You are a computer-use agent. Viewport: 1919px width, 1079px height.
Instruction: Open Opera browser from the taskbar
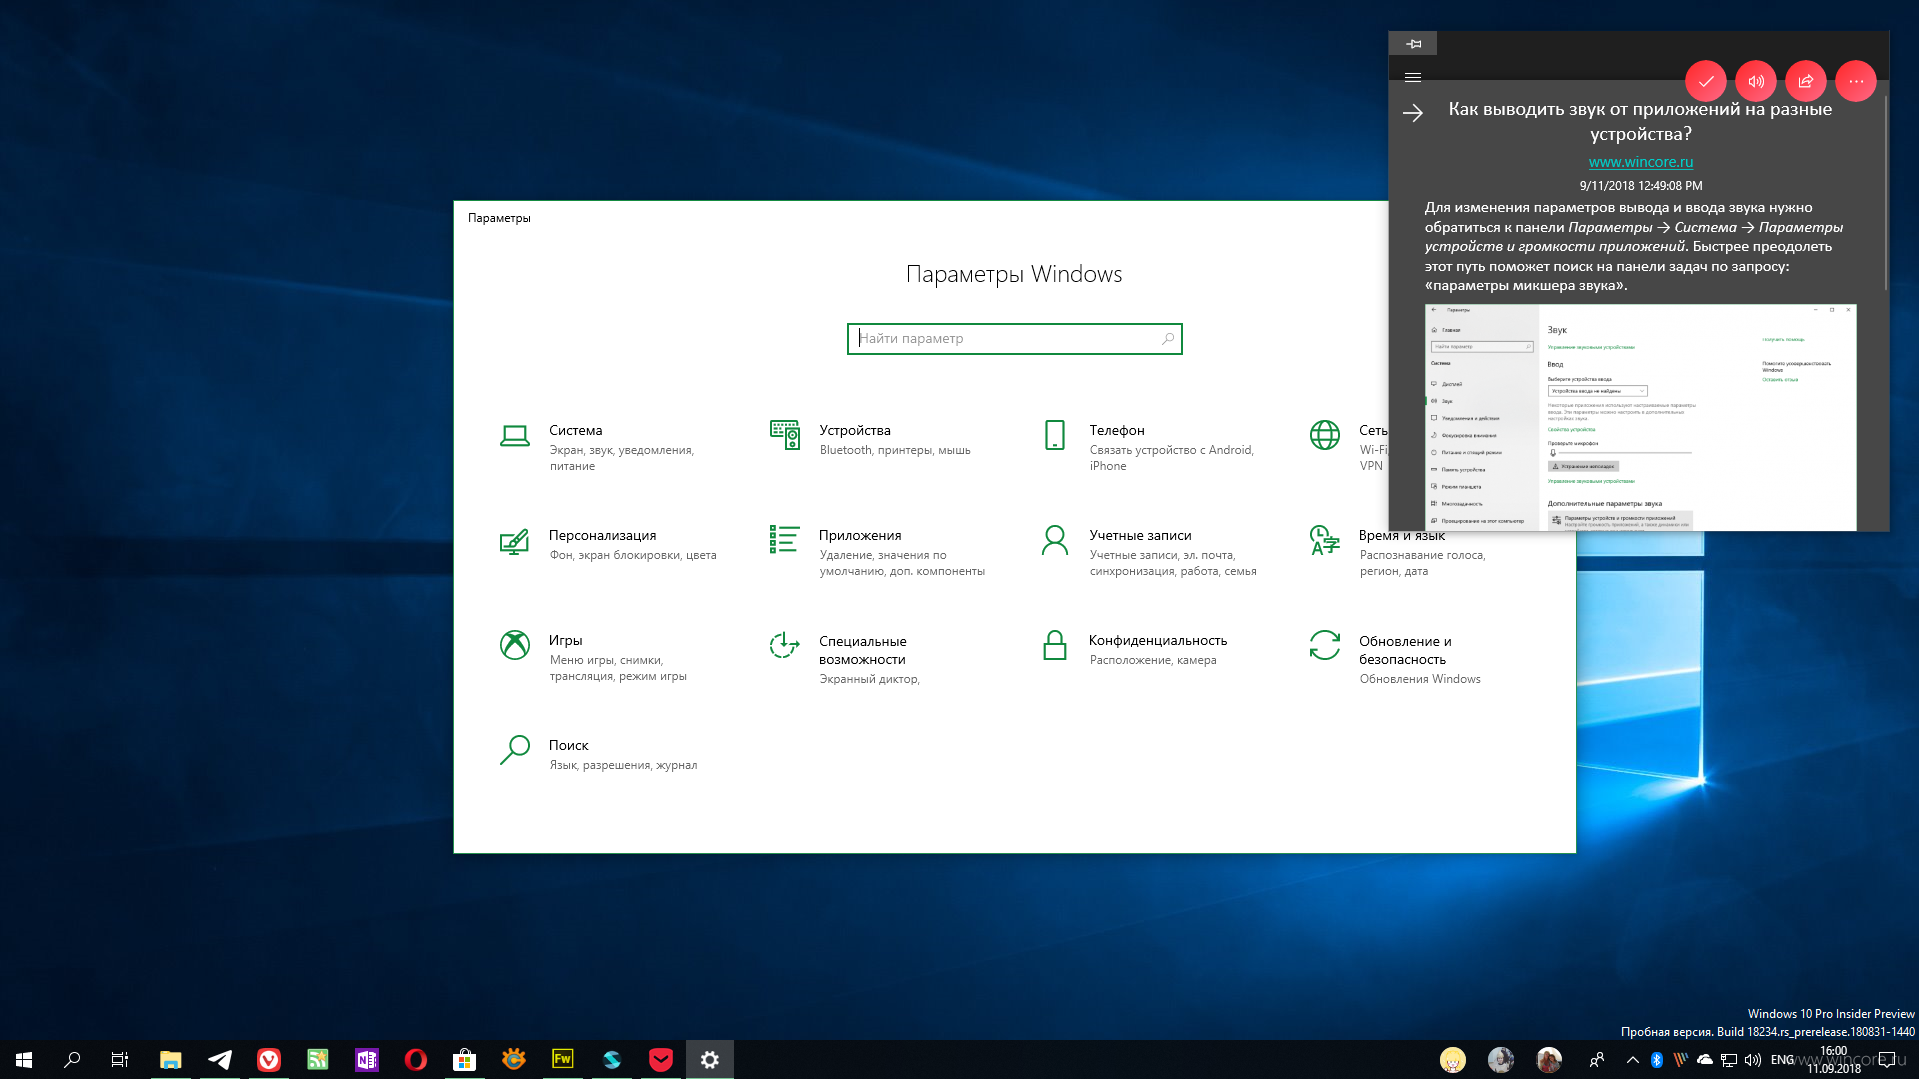[x=416, y=1059]
